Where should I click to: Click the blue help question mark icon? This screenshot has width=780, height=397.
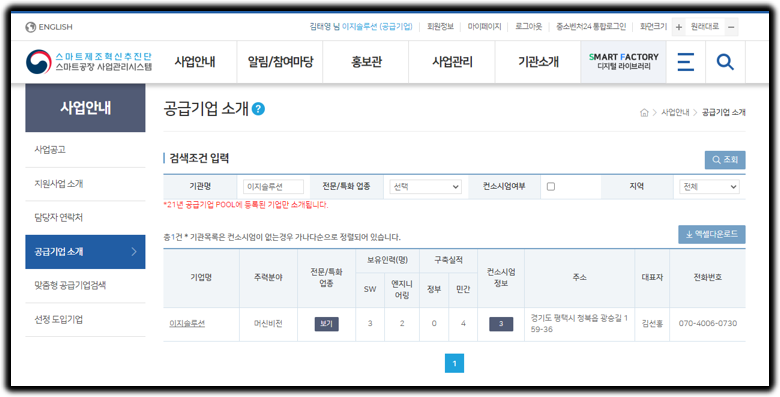[258, 108]
